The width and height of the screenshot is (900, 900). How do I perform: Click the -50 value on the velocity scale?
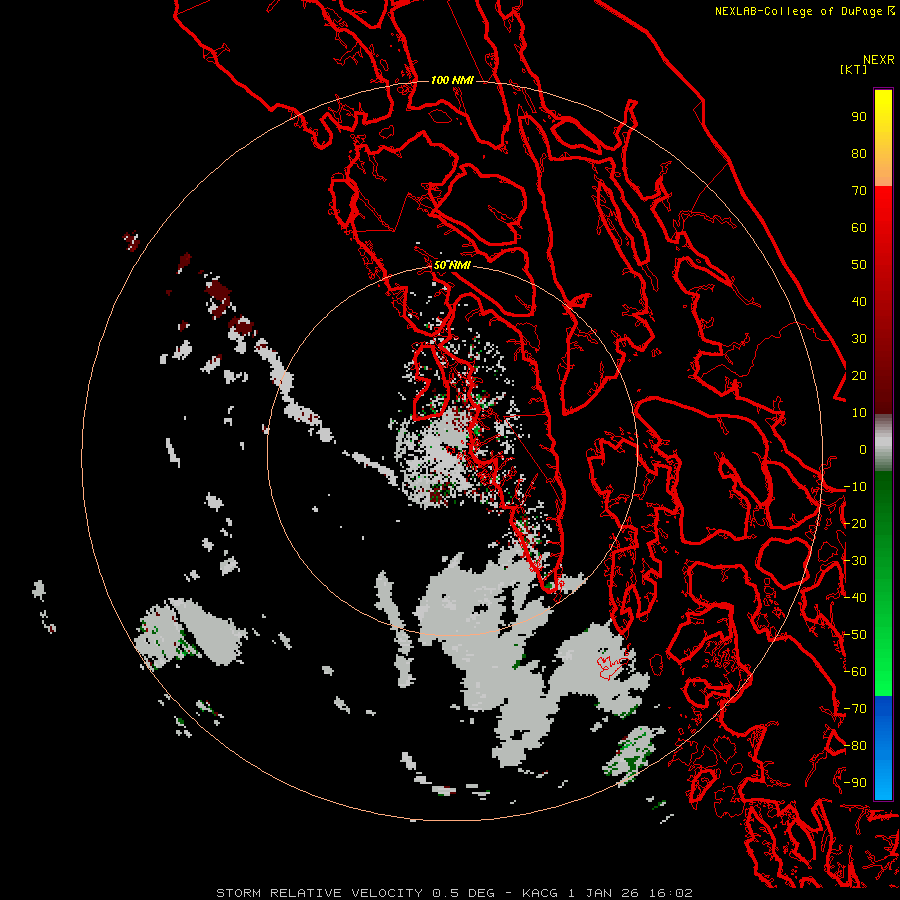[855, 635]
